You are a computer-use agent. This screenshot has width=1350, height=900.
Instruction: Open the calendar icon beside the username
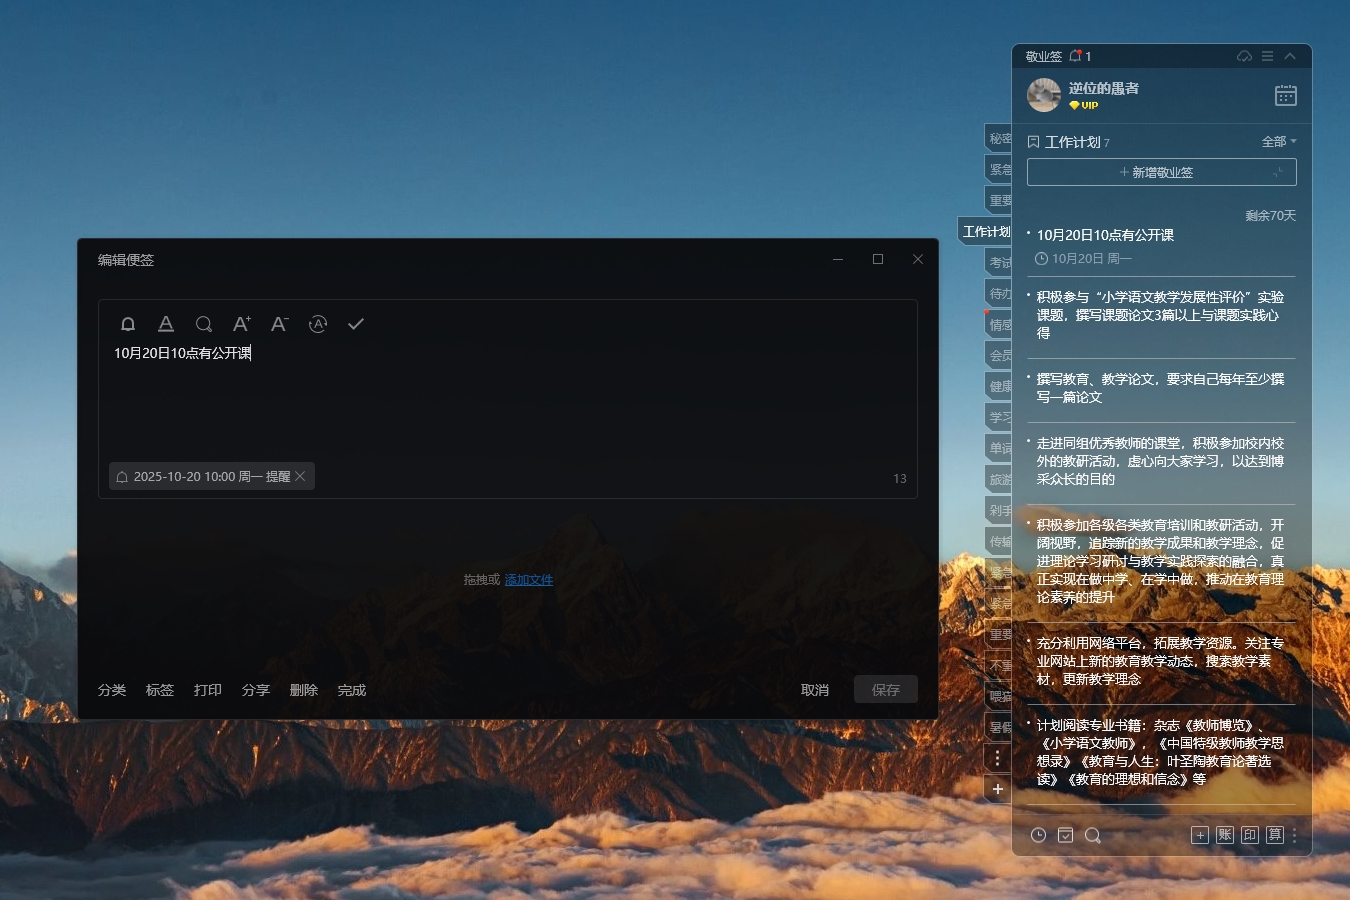pos(1286,95)
